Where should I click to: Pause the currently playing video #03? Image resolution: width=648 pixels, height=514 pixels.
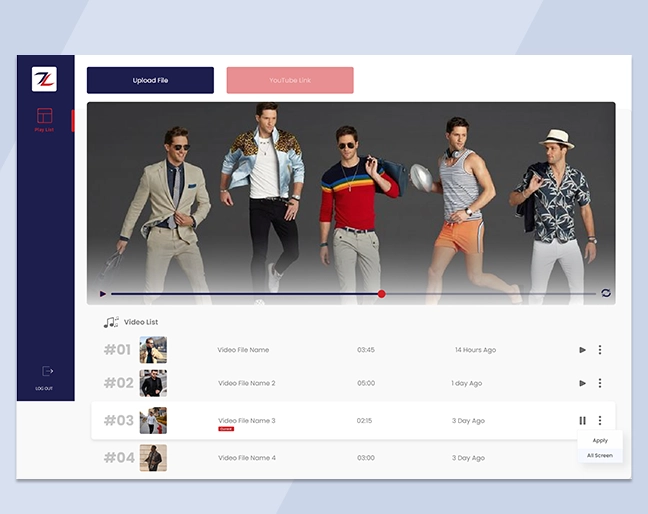point(582,421)
